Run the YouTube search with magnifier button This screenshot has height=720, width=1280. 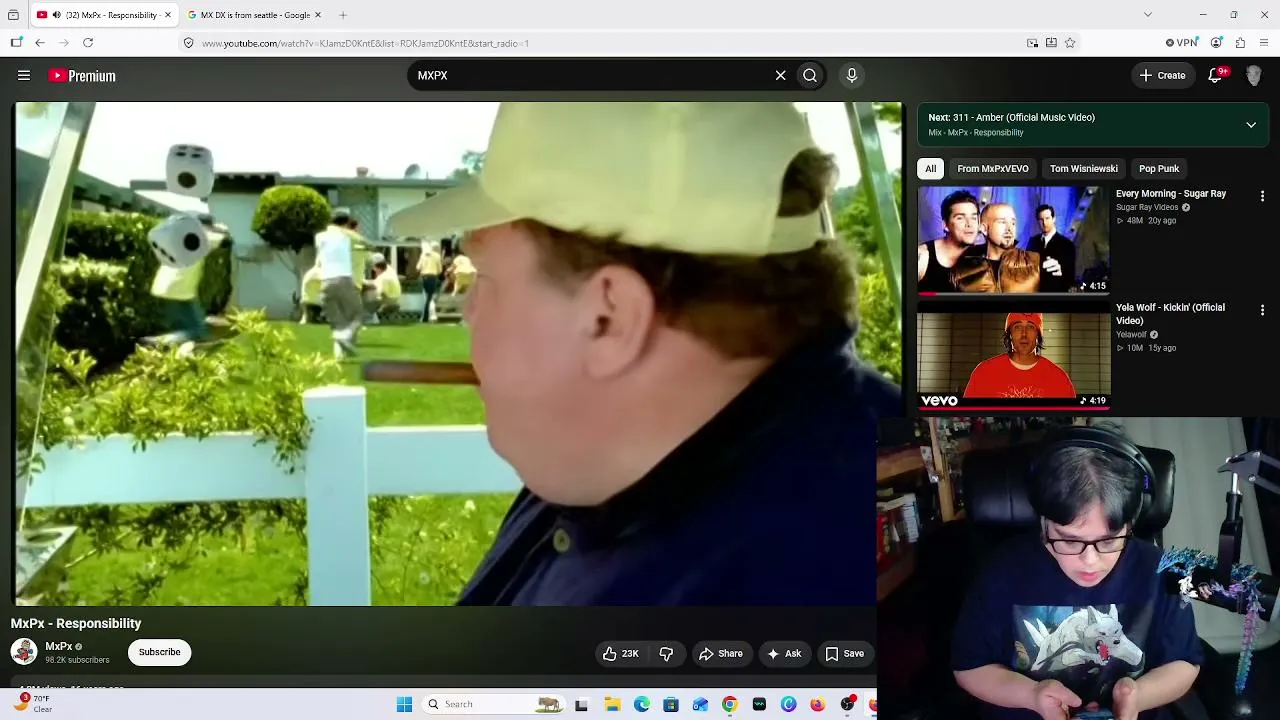[810, 75]
